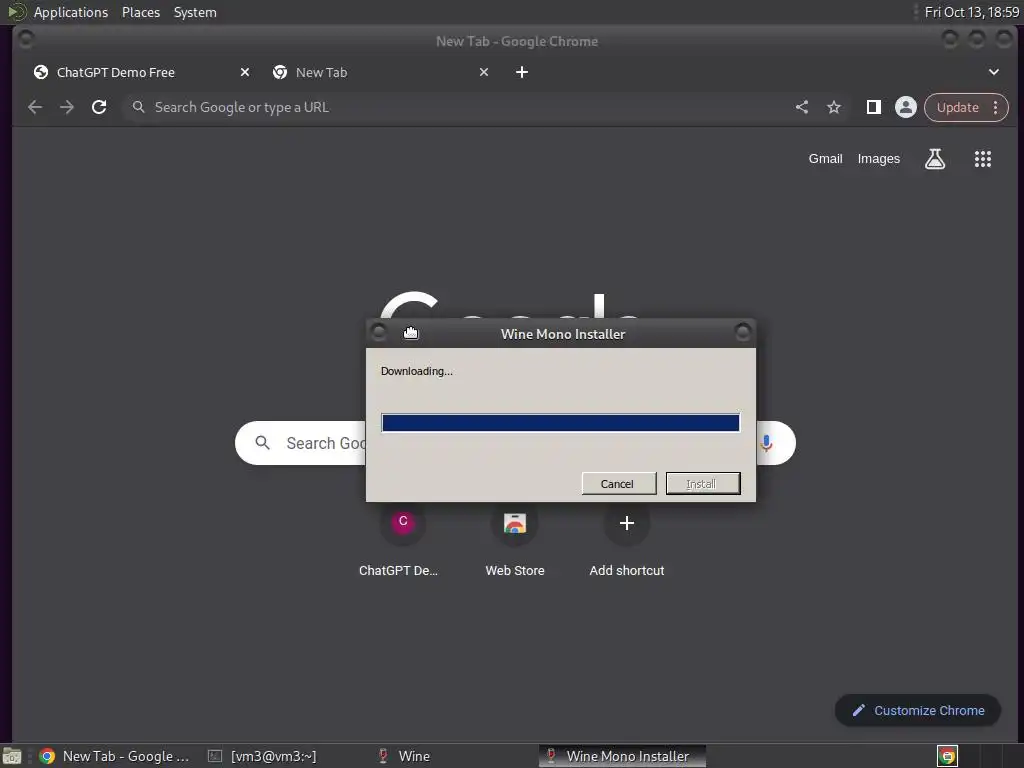Click the Gmail link
The width and height of the screenshot is (1024, 768).
[x=825, y=159]
